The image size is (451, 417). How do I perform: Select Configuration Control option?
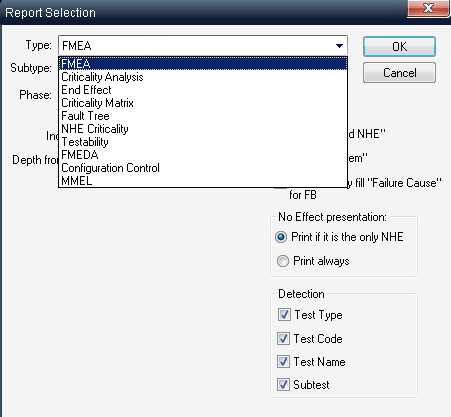(x=203, y=168)
